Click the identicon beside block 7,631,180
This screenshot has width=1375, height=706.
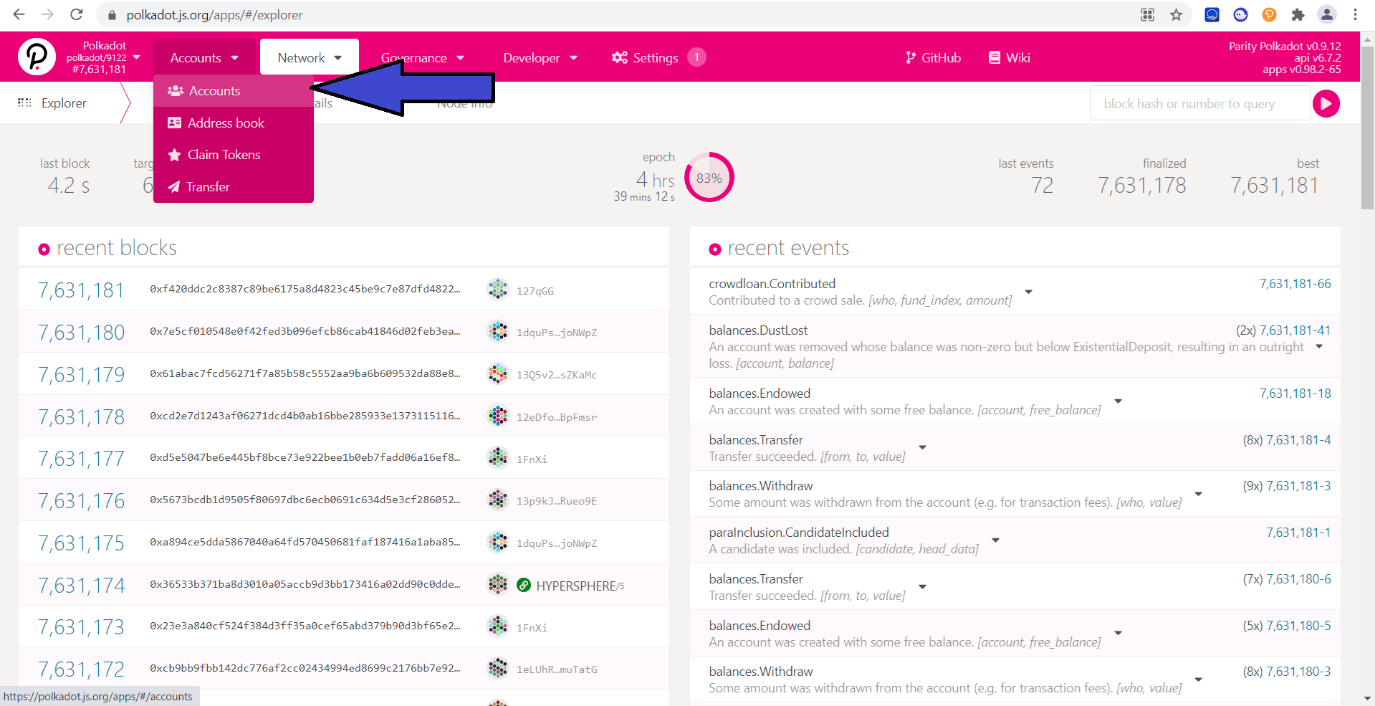pyautogui.click(x=497, y=332)
